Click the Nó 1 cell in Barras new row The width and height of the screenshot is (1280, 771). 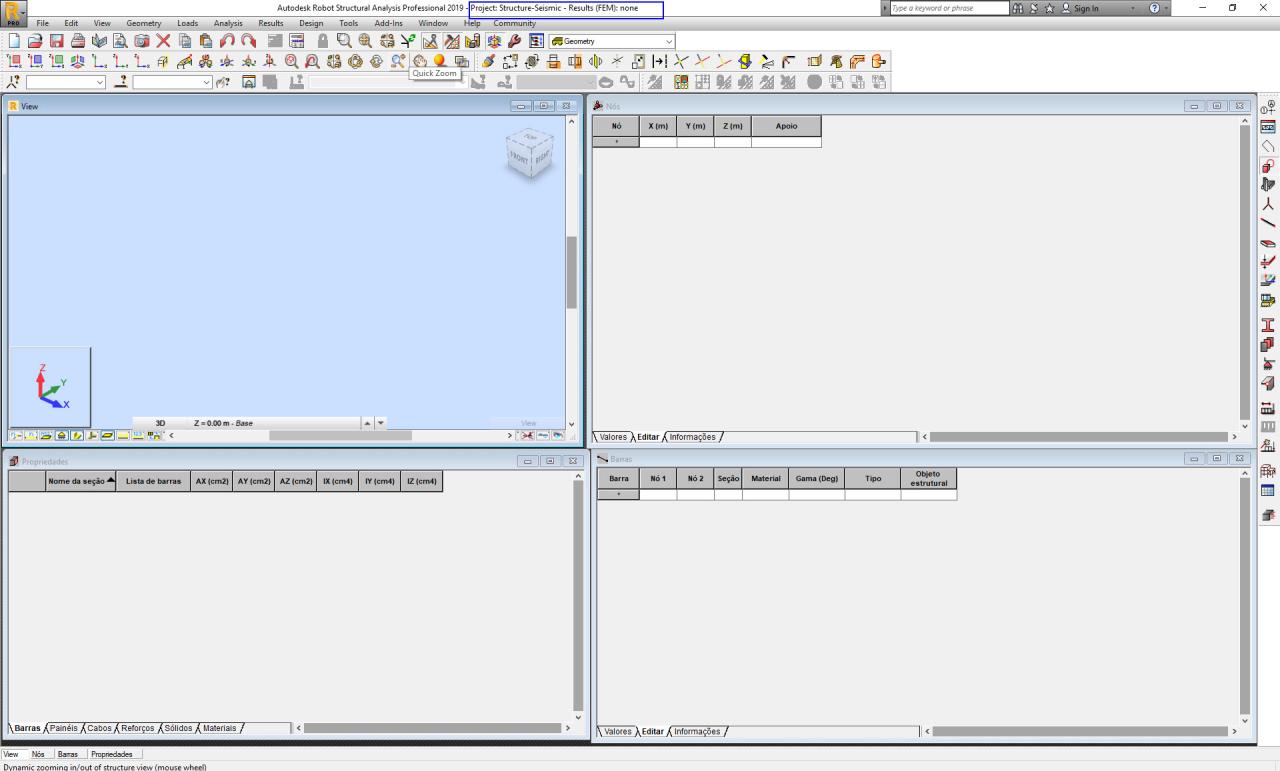tap(658, 495)
